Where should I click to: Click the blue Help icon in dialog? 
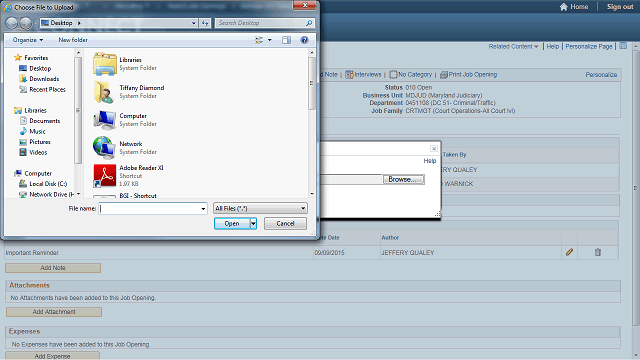(x=304, y=40)
